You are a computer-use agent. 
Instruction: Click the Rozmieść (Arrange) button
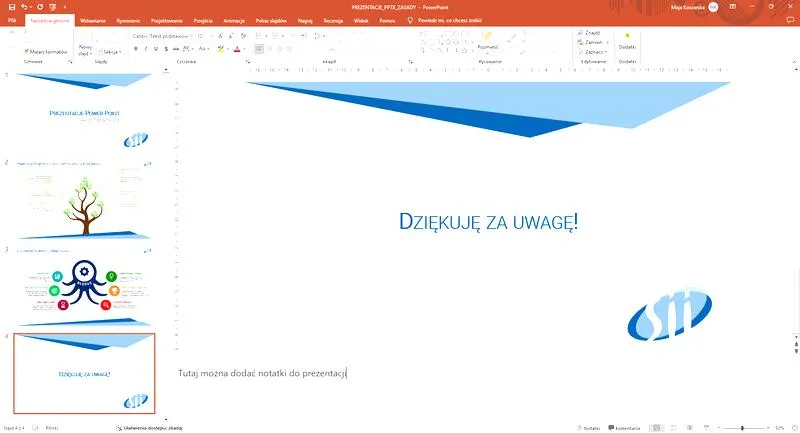tap(487, 42)
